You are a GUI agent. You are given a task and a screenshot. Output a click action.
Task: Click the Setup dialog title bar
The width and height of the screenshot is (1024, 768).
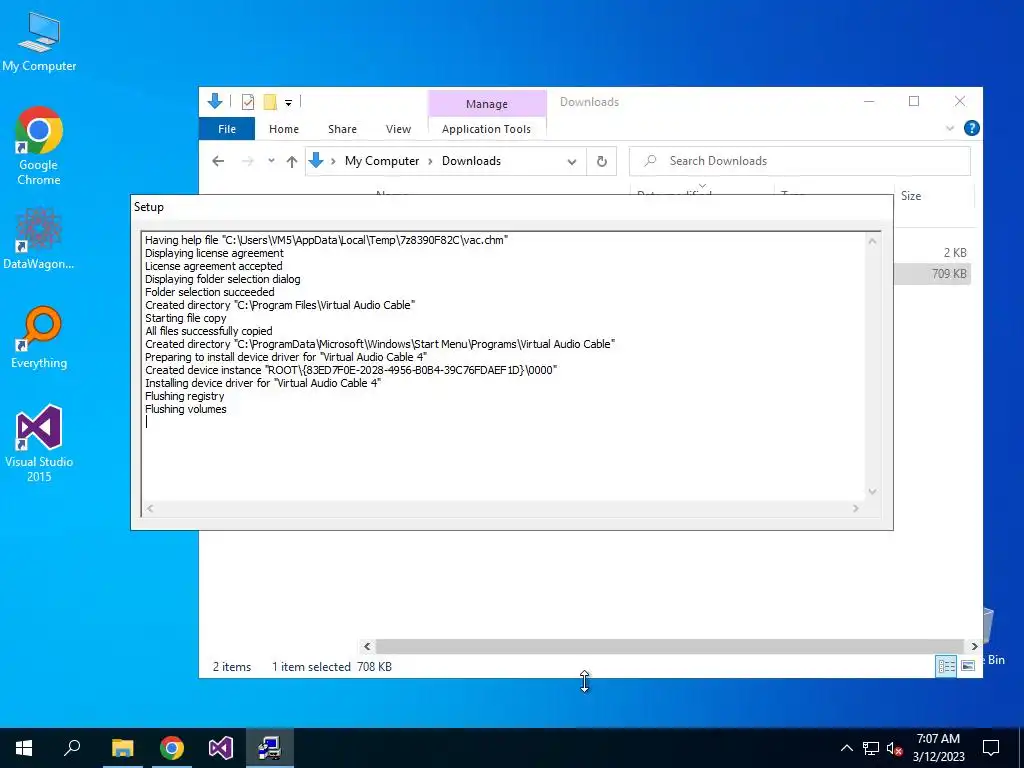point(512,207)
